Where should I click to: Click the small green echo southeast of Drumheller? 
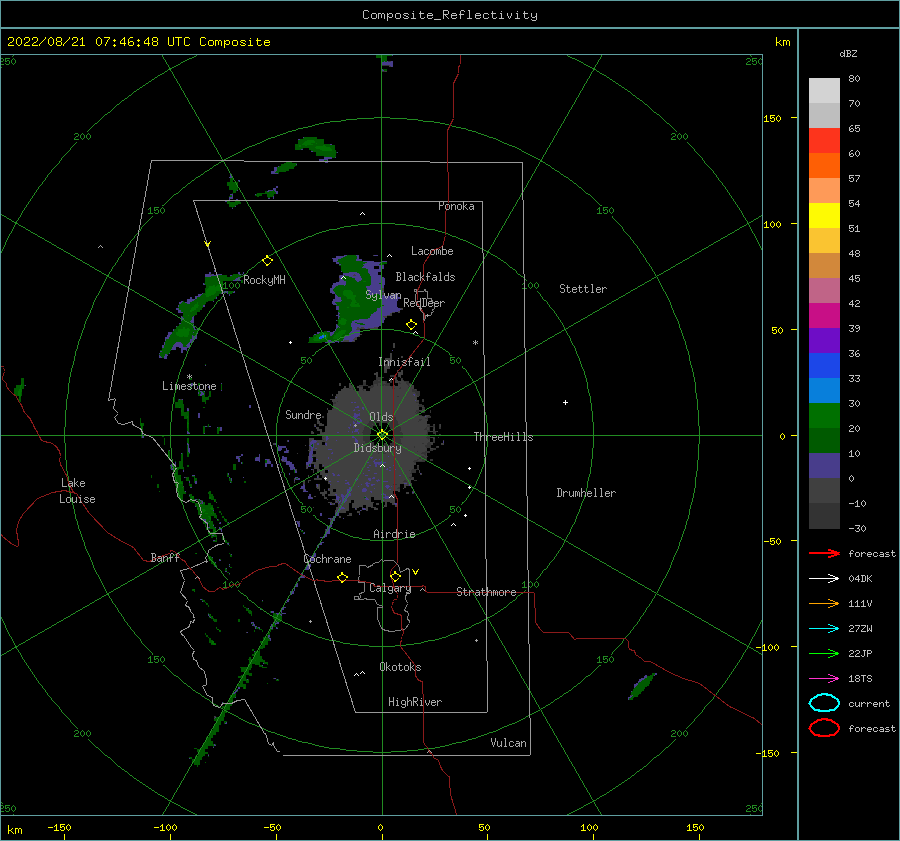[642, 686]
